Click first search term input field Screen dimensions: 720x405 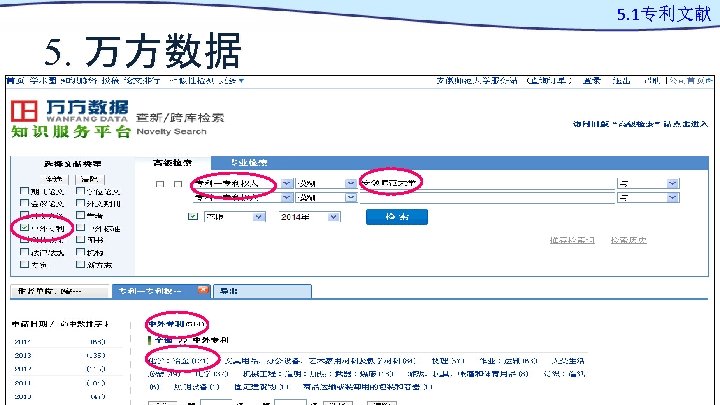tap(487, 183)
